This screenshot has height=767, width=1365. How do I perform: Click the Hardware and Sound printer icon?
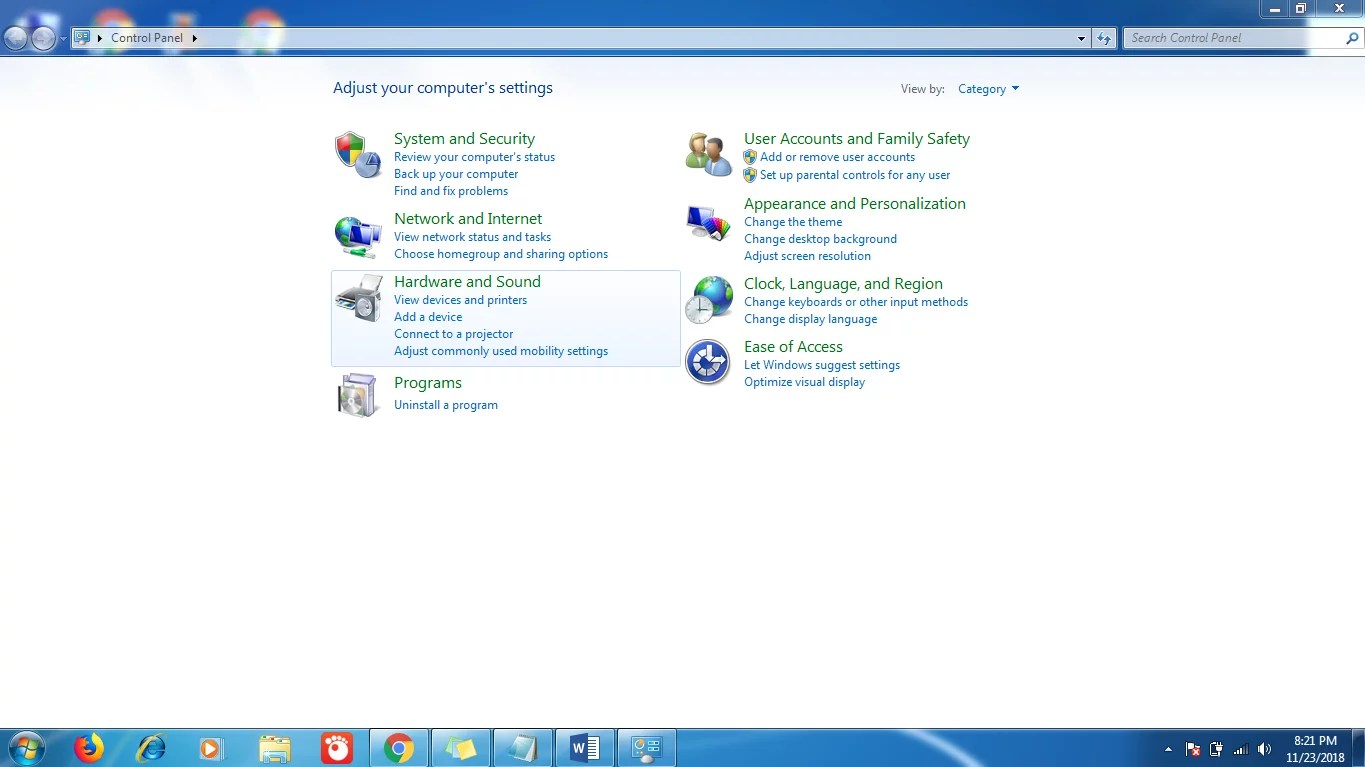[357, 298]
